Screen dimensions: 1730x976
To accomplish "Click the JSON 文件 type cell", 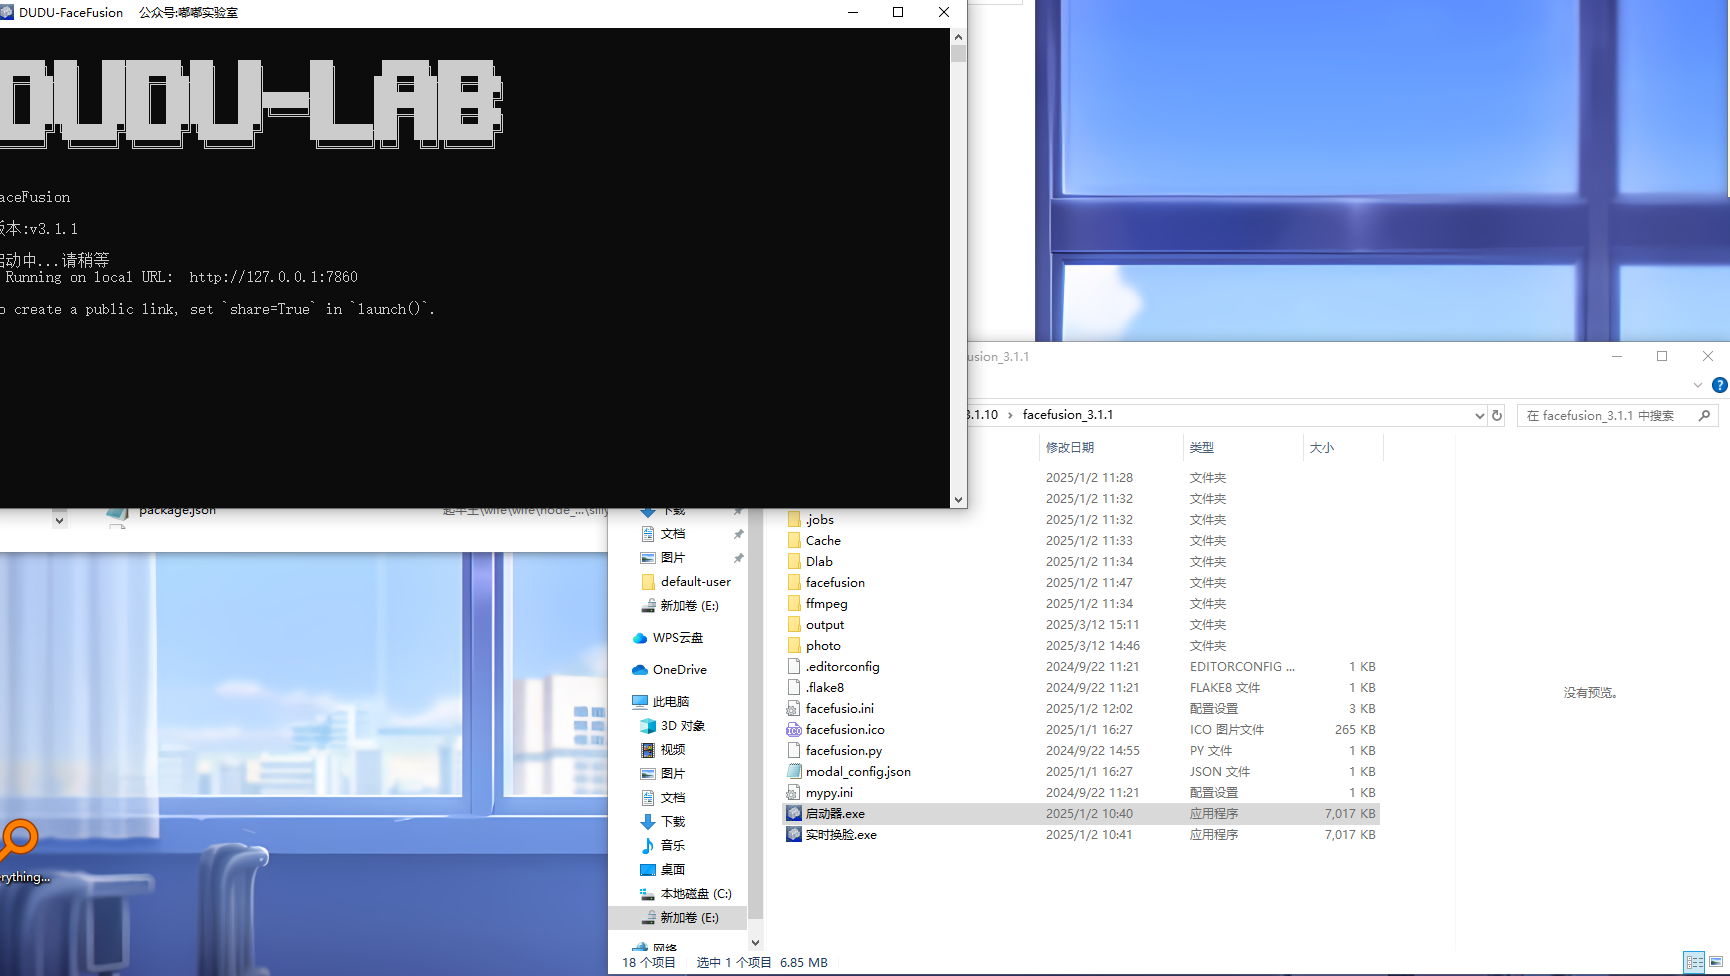I will [x=1220, y=771].
